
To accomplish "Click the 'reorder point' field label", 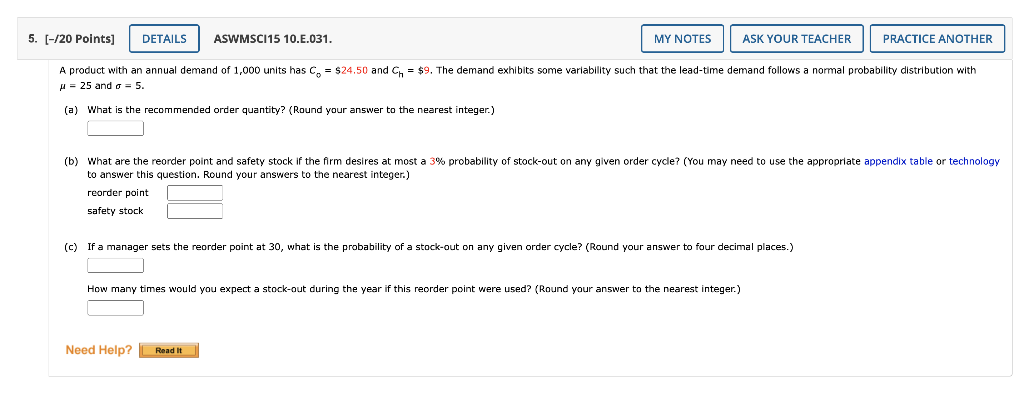I will [118, 193].
